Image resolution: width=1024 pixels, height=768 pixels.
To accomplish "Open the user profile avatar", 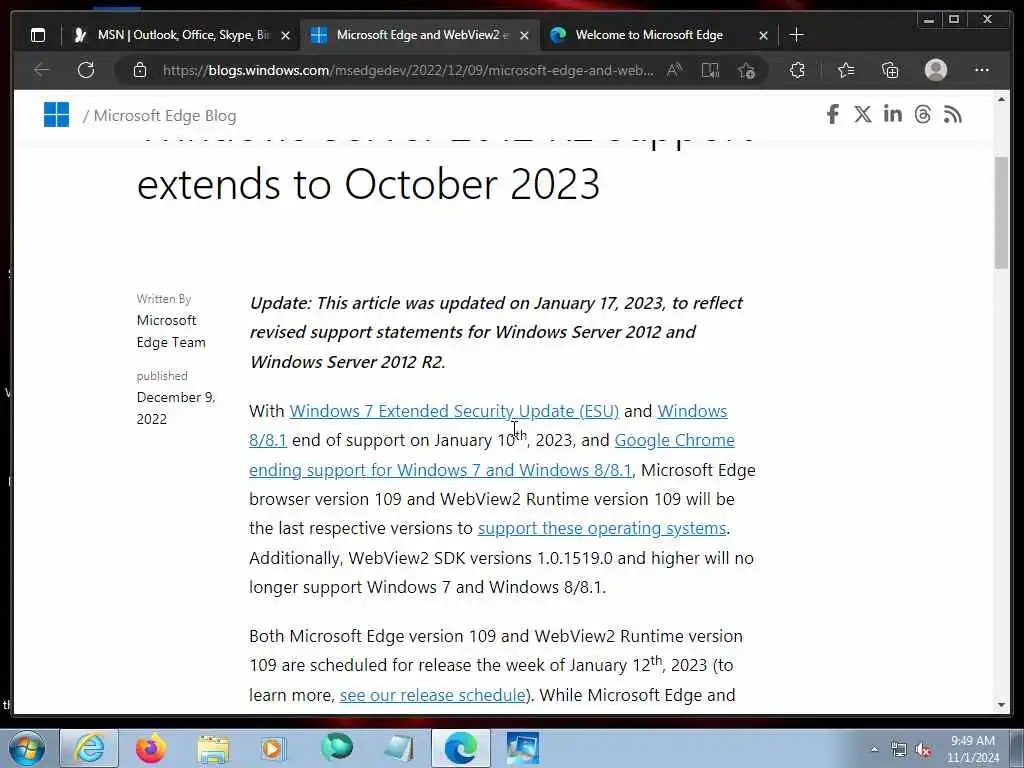I will 936,70.
